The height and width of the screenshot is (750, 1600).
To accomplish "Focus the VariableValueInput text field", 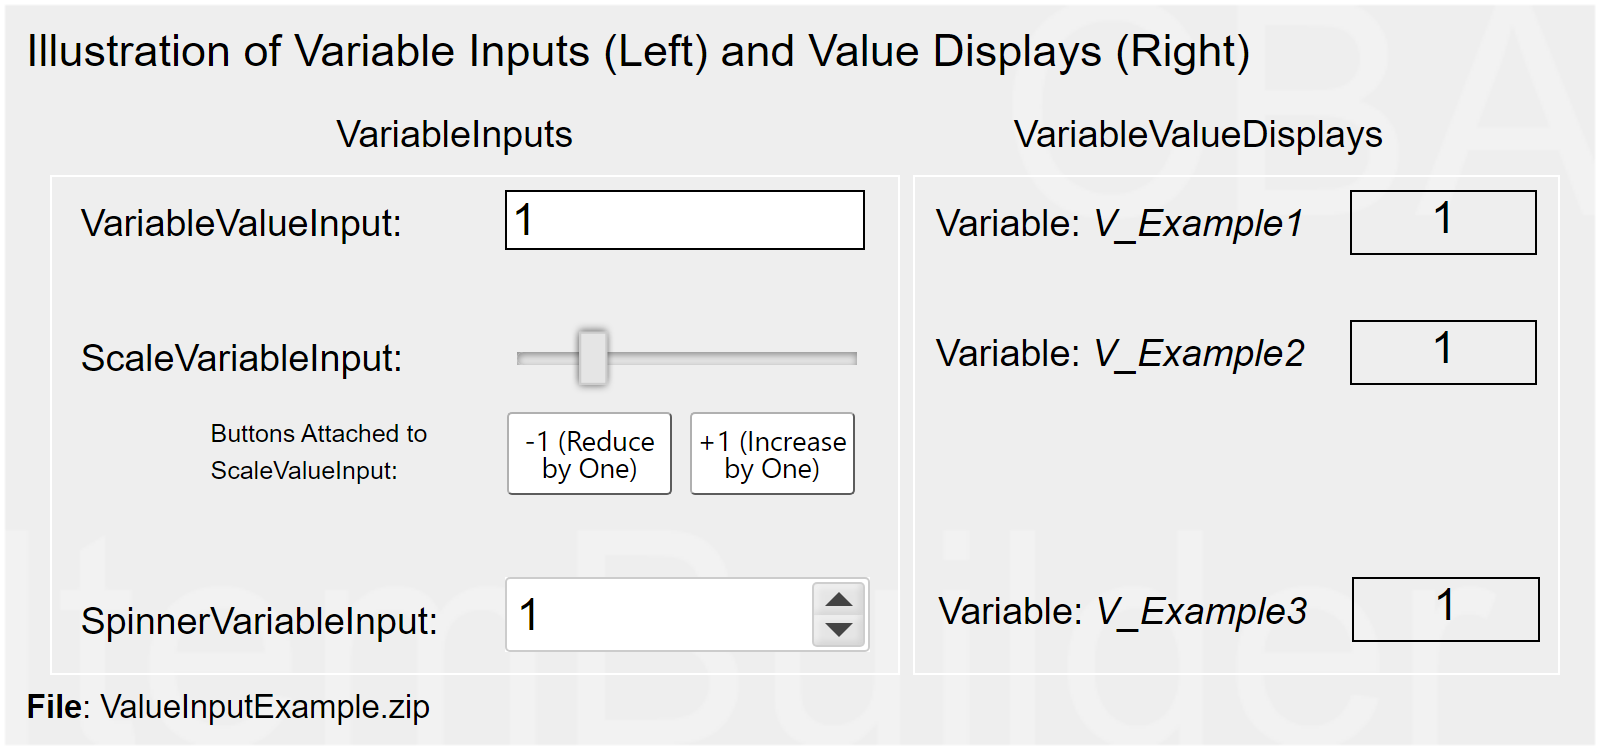I will point(685,220).
